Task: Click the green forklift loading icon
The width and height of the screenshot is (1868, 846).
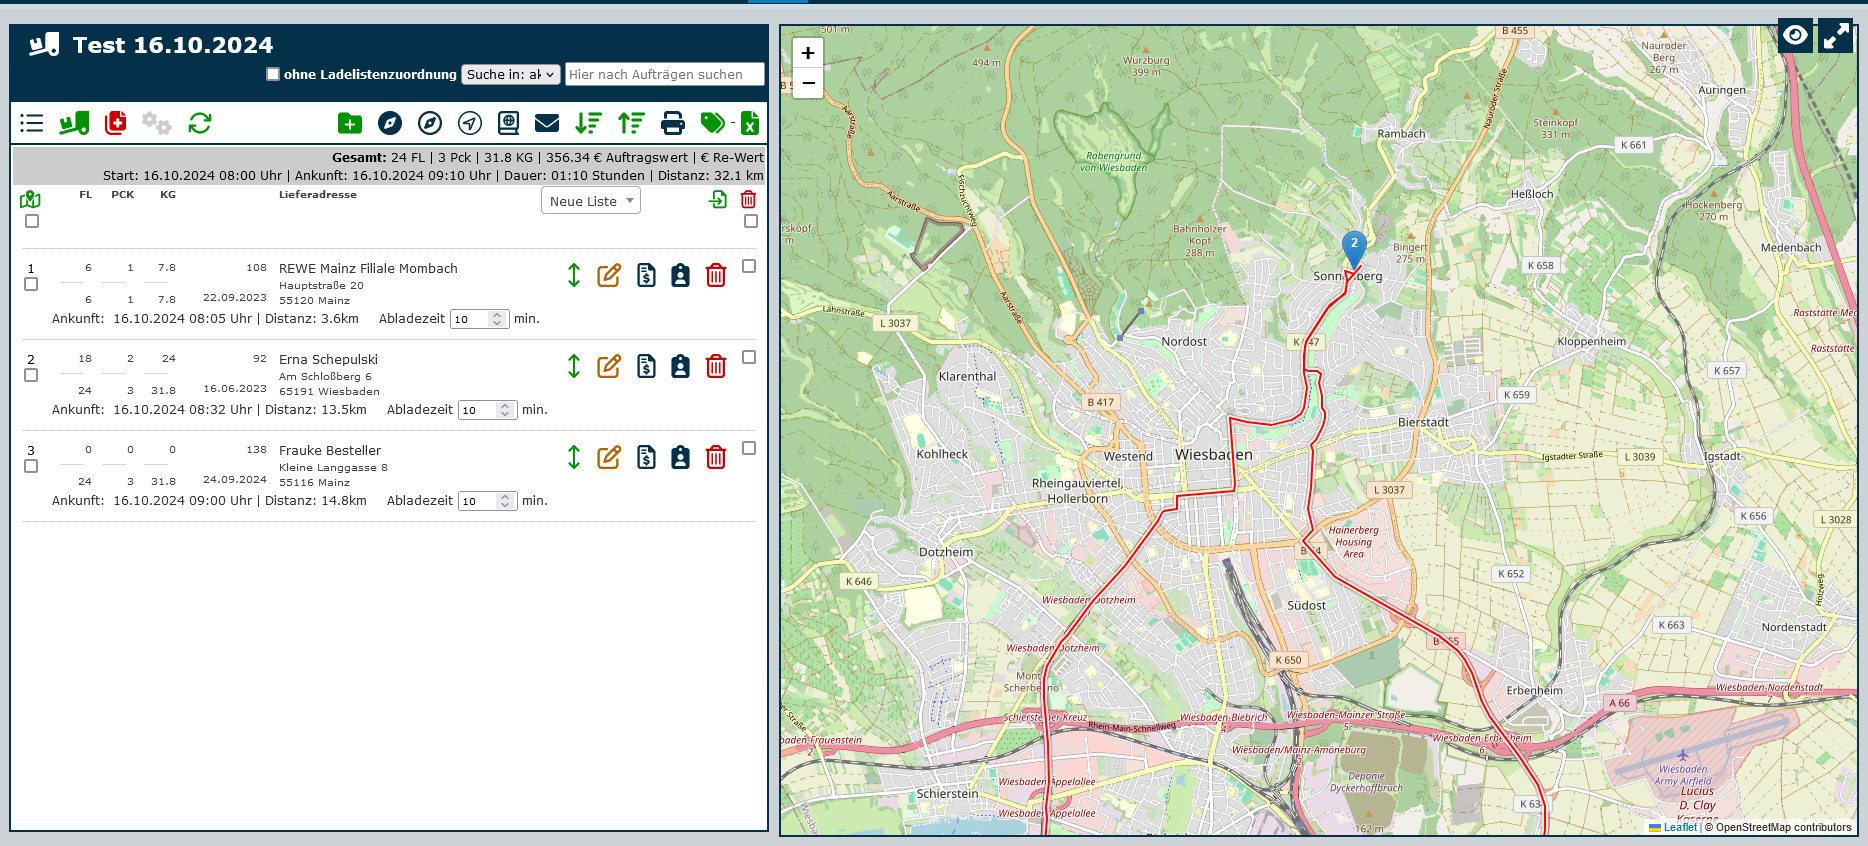Action: click(x=74, y=123)
